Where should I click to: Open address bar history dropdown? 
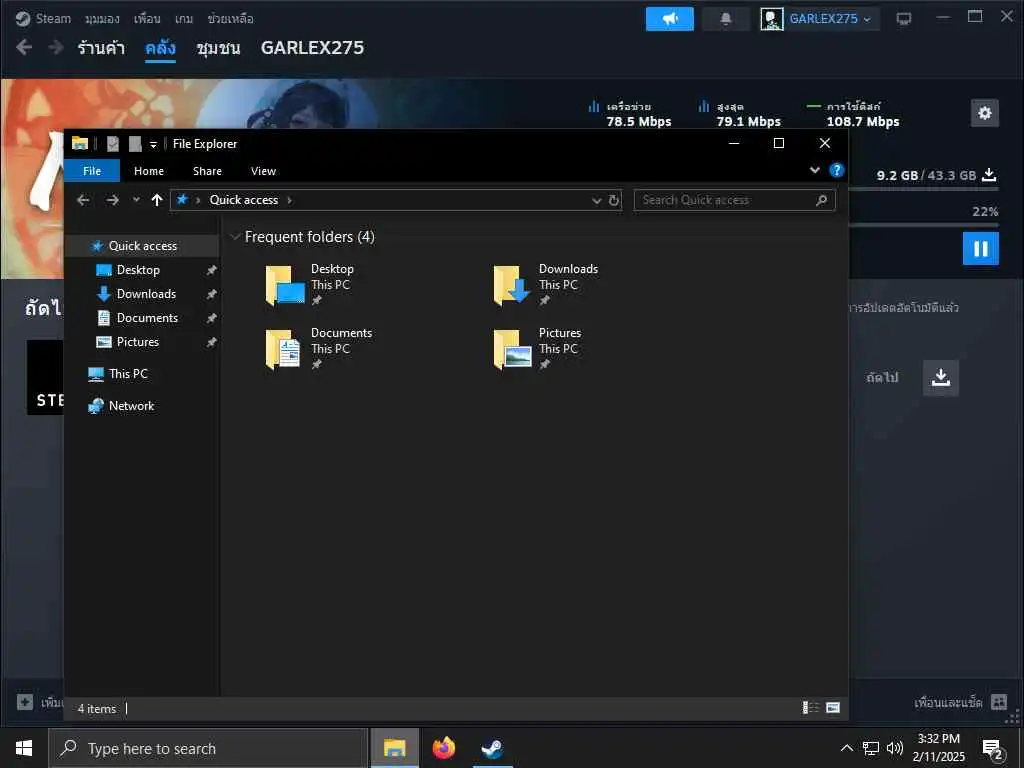[596, 200]
